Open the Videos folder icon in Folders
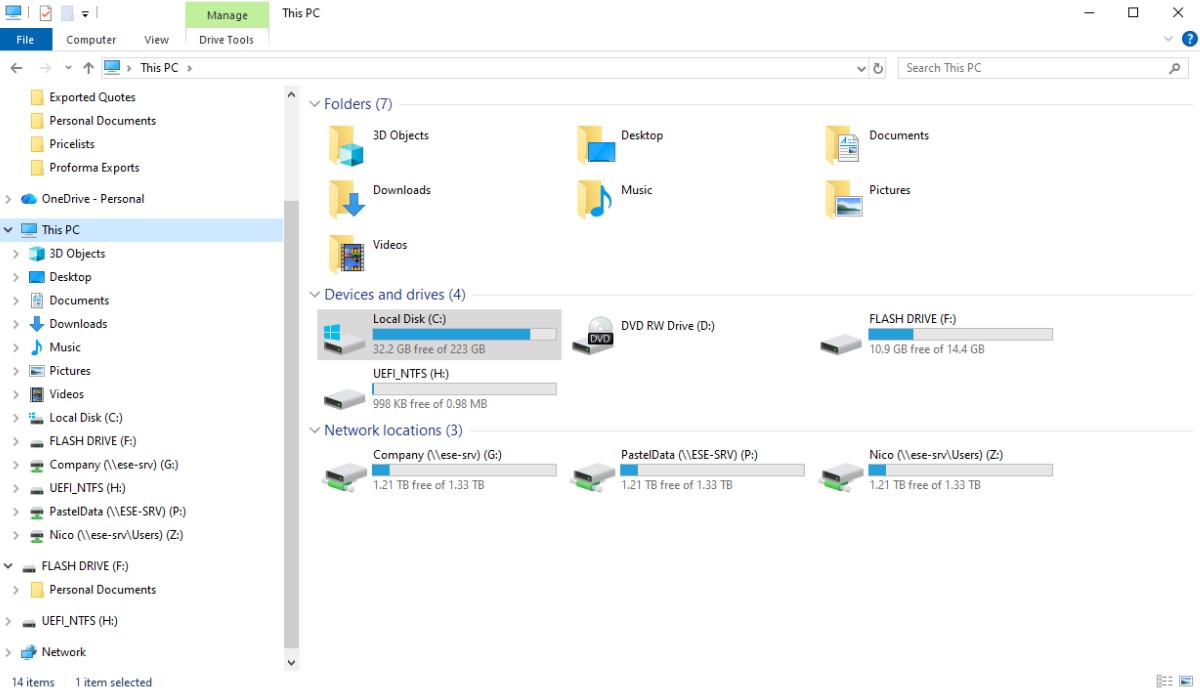 pos(347,254)
